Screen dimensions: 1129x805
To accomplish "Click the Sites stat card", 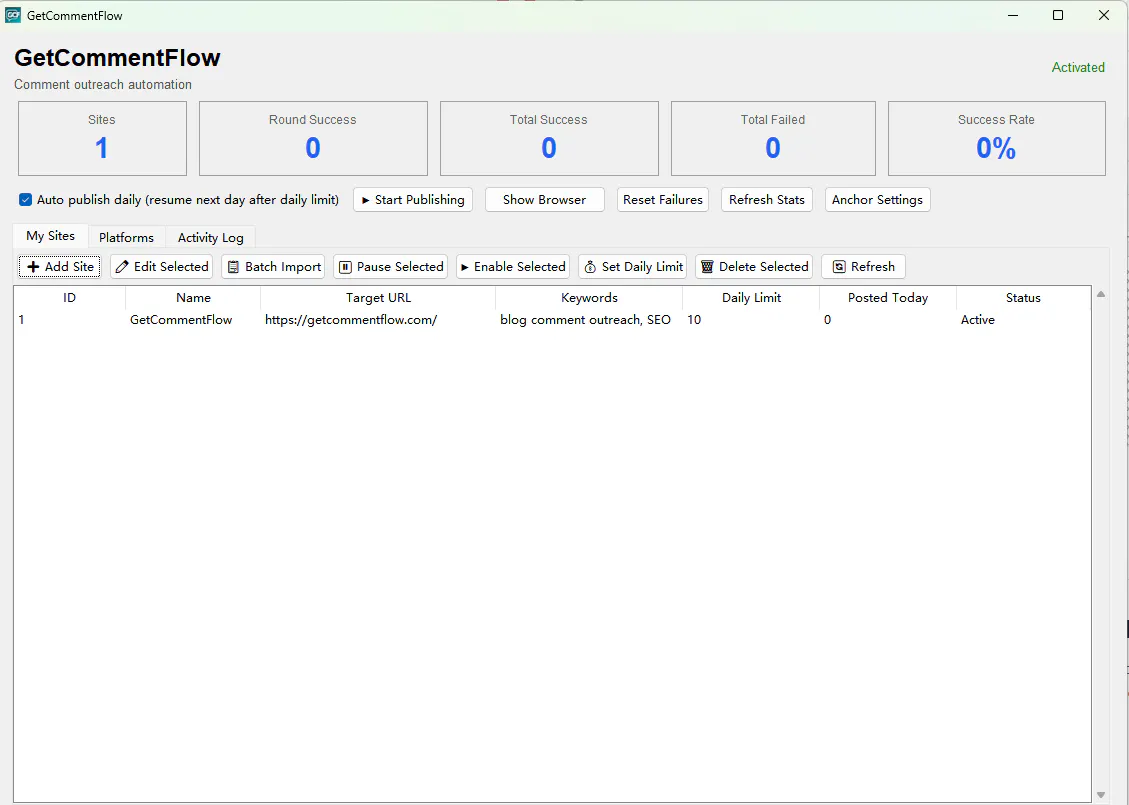I will point(102,138).
